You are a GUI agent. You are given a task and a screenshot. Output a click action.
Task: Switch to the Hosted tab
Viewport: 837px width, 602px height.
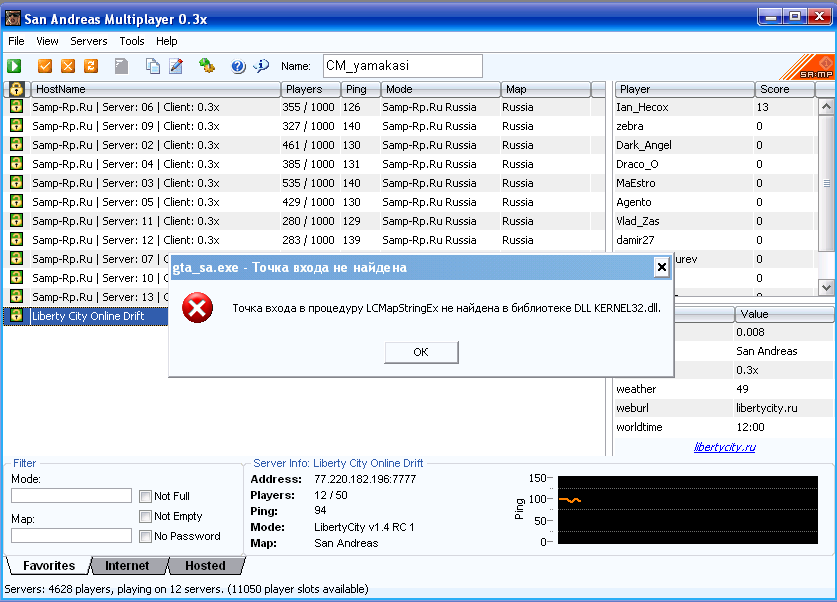(x=205, y=565)
